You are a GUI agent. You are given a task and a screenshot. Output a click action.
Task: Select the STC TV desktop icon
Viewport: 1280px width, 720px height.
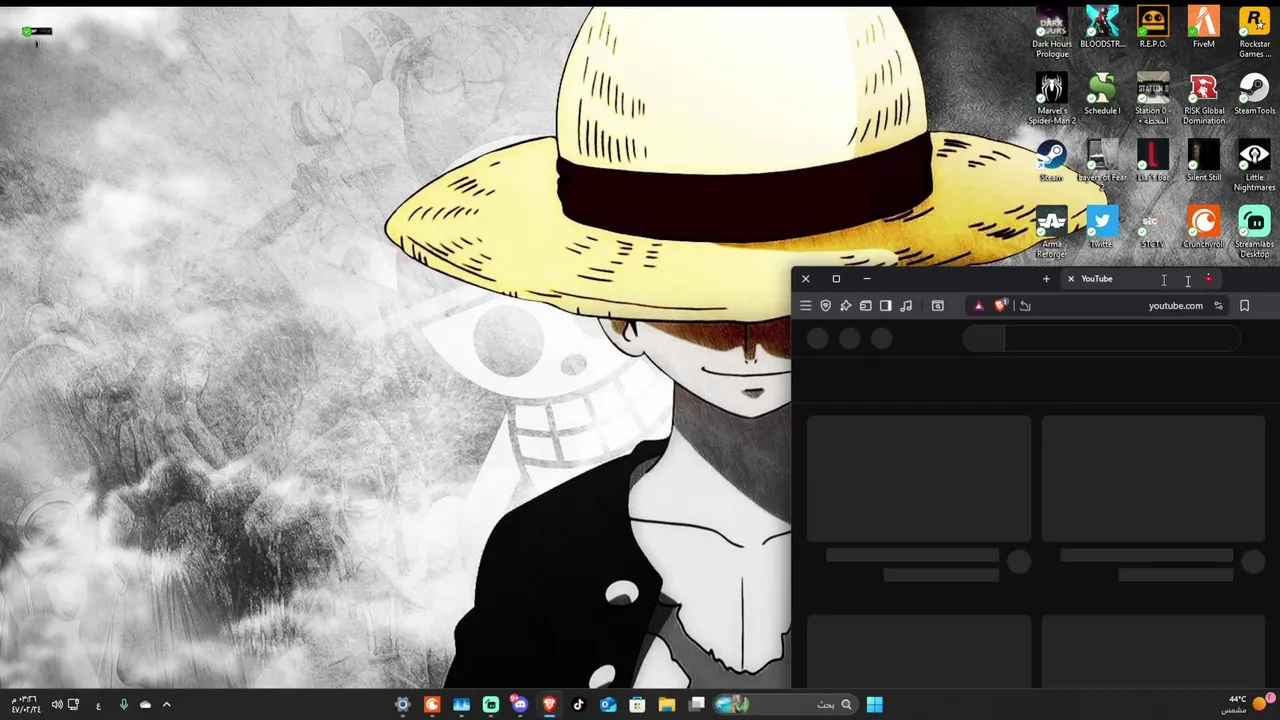click(x=1153, y=229)
